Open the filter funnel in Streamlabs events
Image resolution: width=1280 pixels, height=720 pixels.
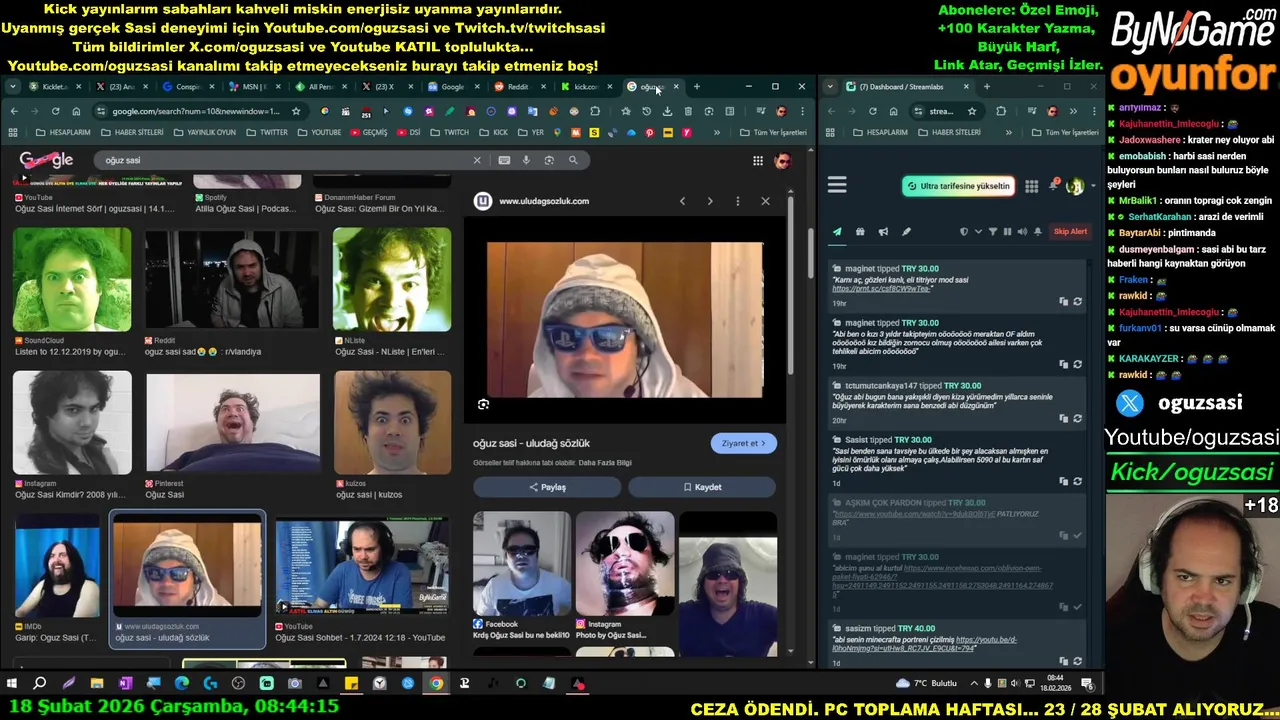point(993,232)
